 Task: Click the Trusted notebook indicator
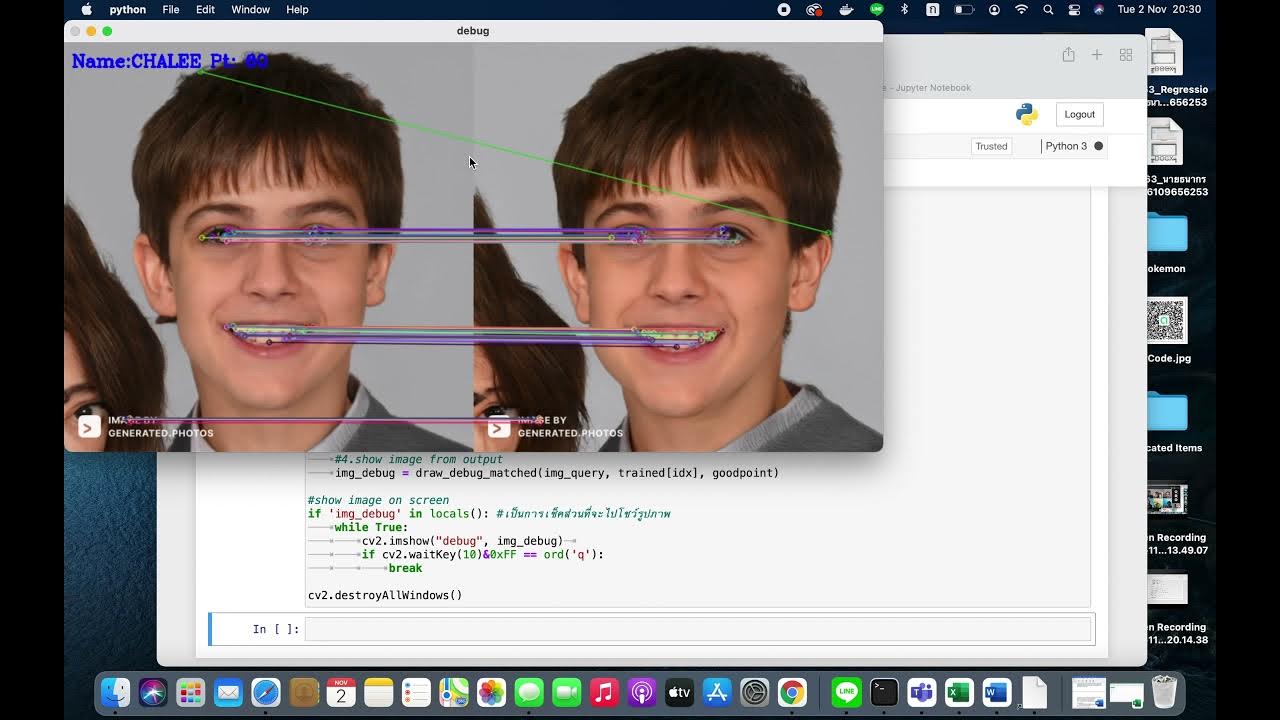991,146
